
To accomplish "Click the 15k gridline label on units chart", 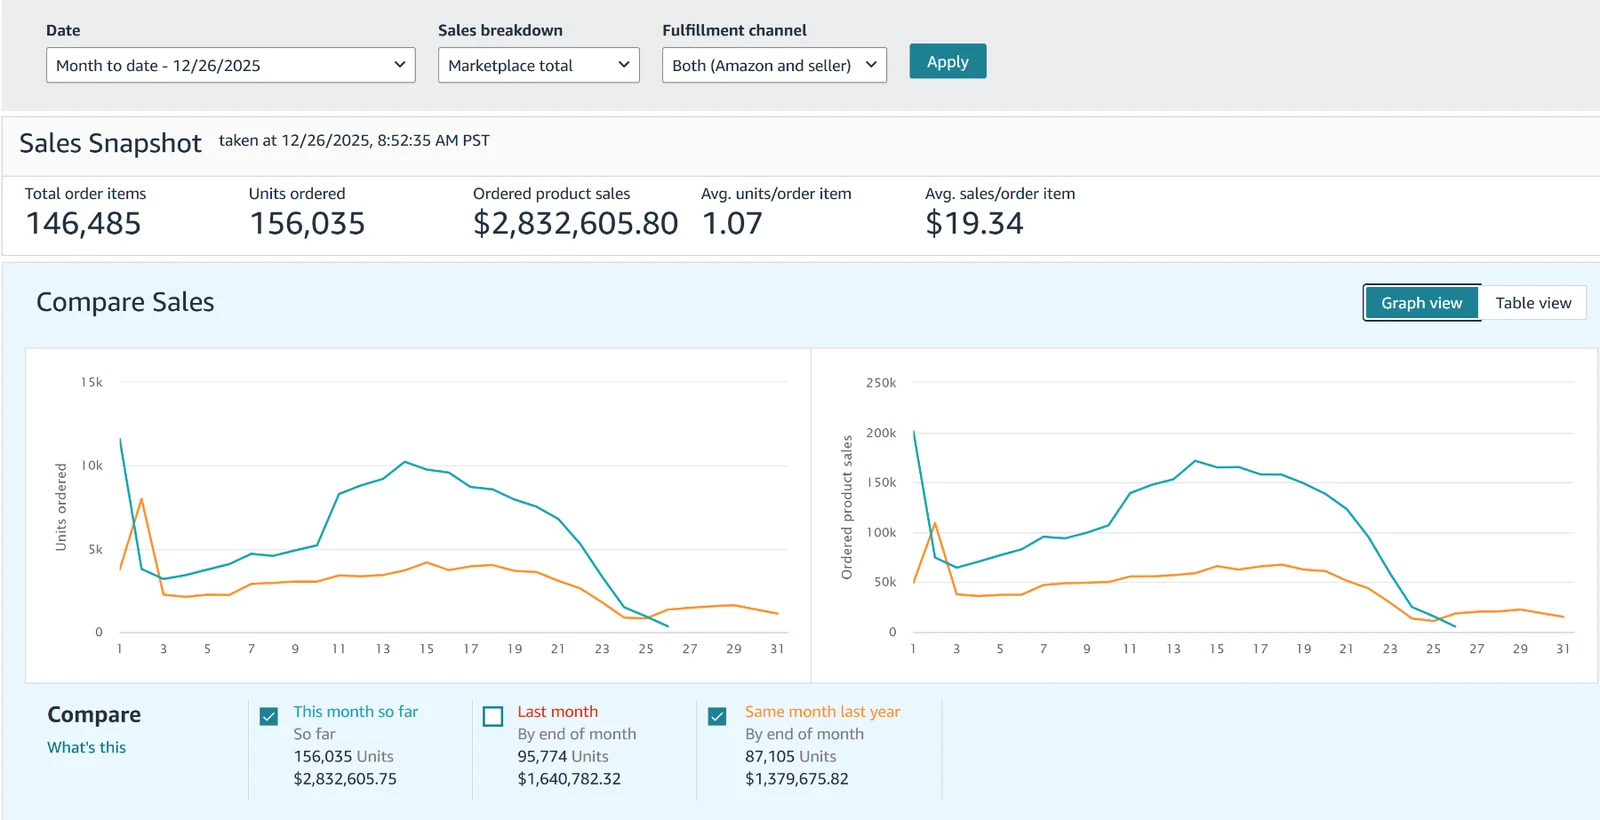I will click(x=92, y=382).
